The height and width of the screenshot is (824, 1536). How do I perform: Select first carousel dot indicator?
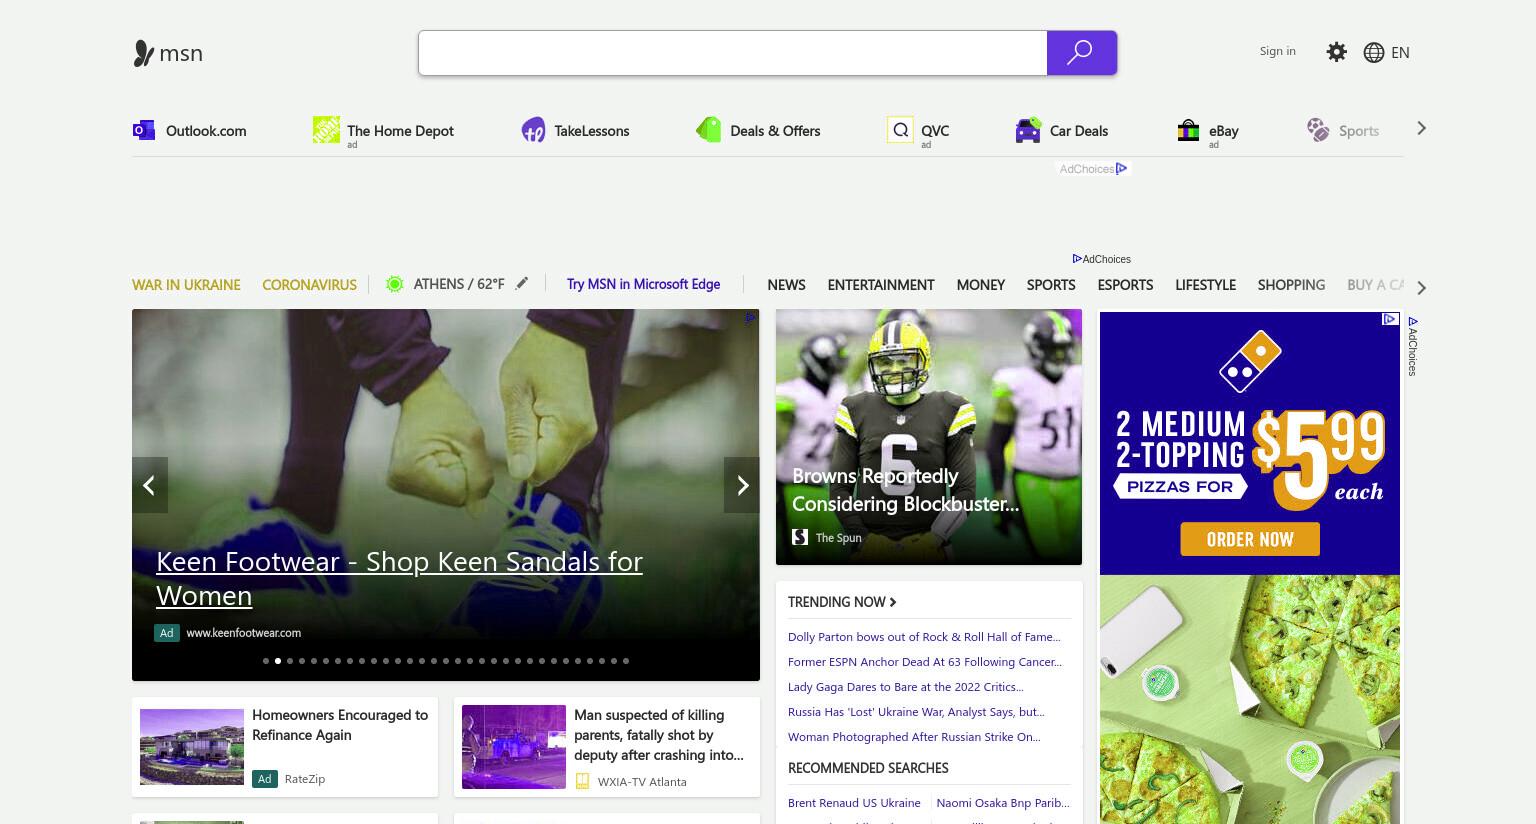click(x=266, y=661)
